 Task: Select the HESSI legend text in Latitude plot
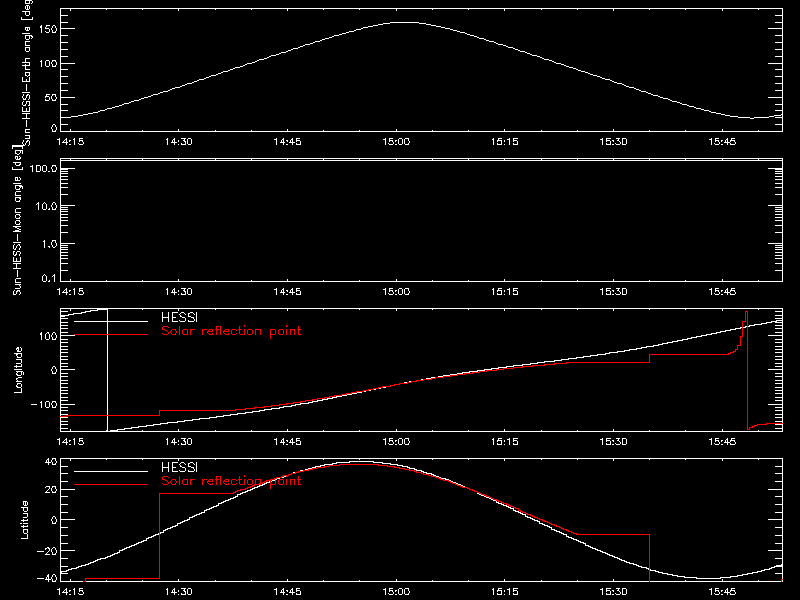click(x=179, y=467)
